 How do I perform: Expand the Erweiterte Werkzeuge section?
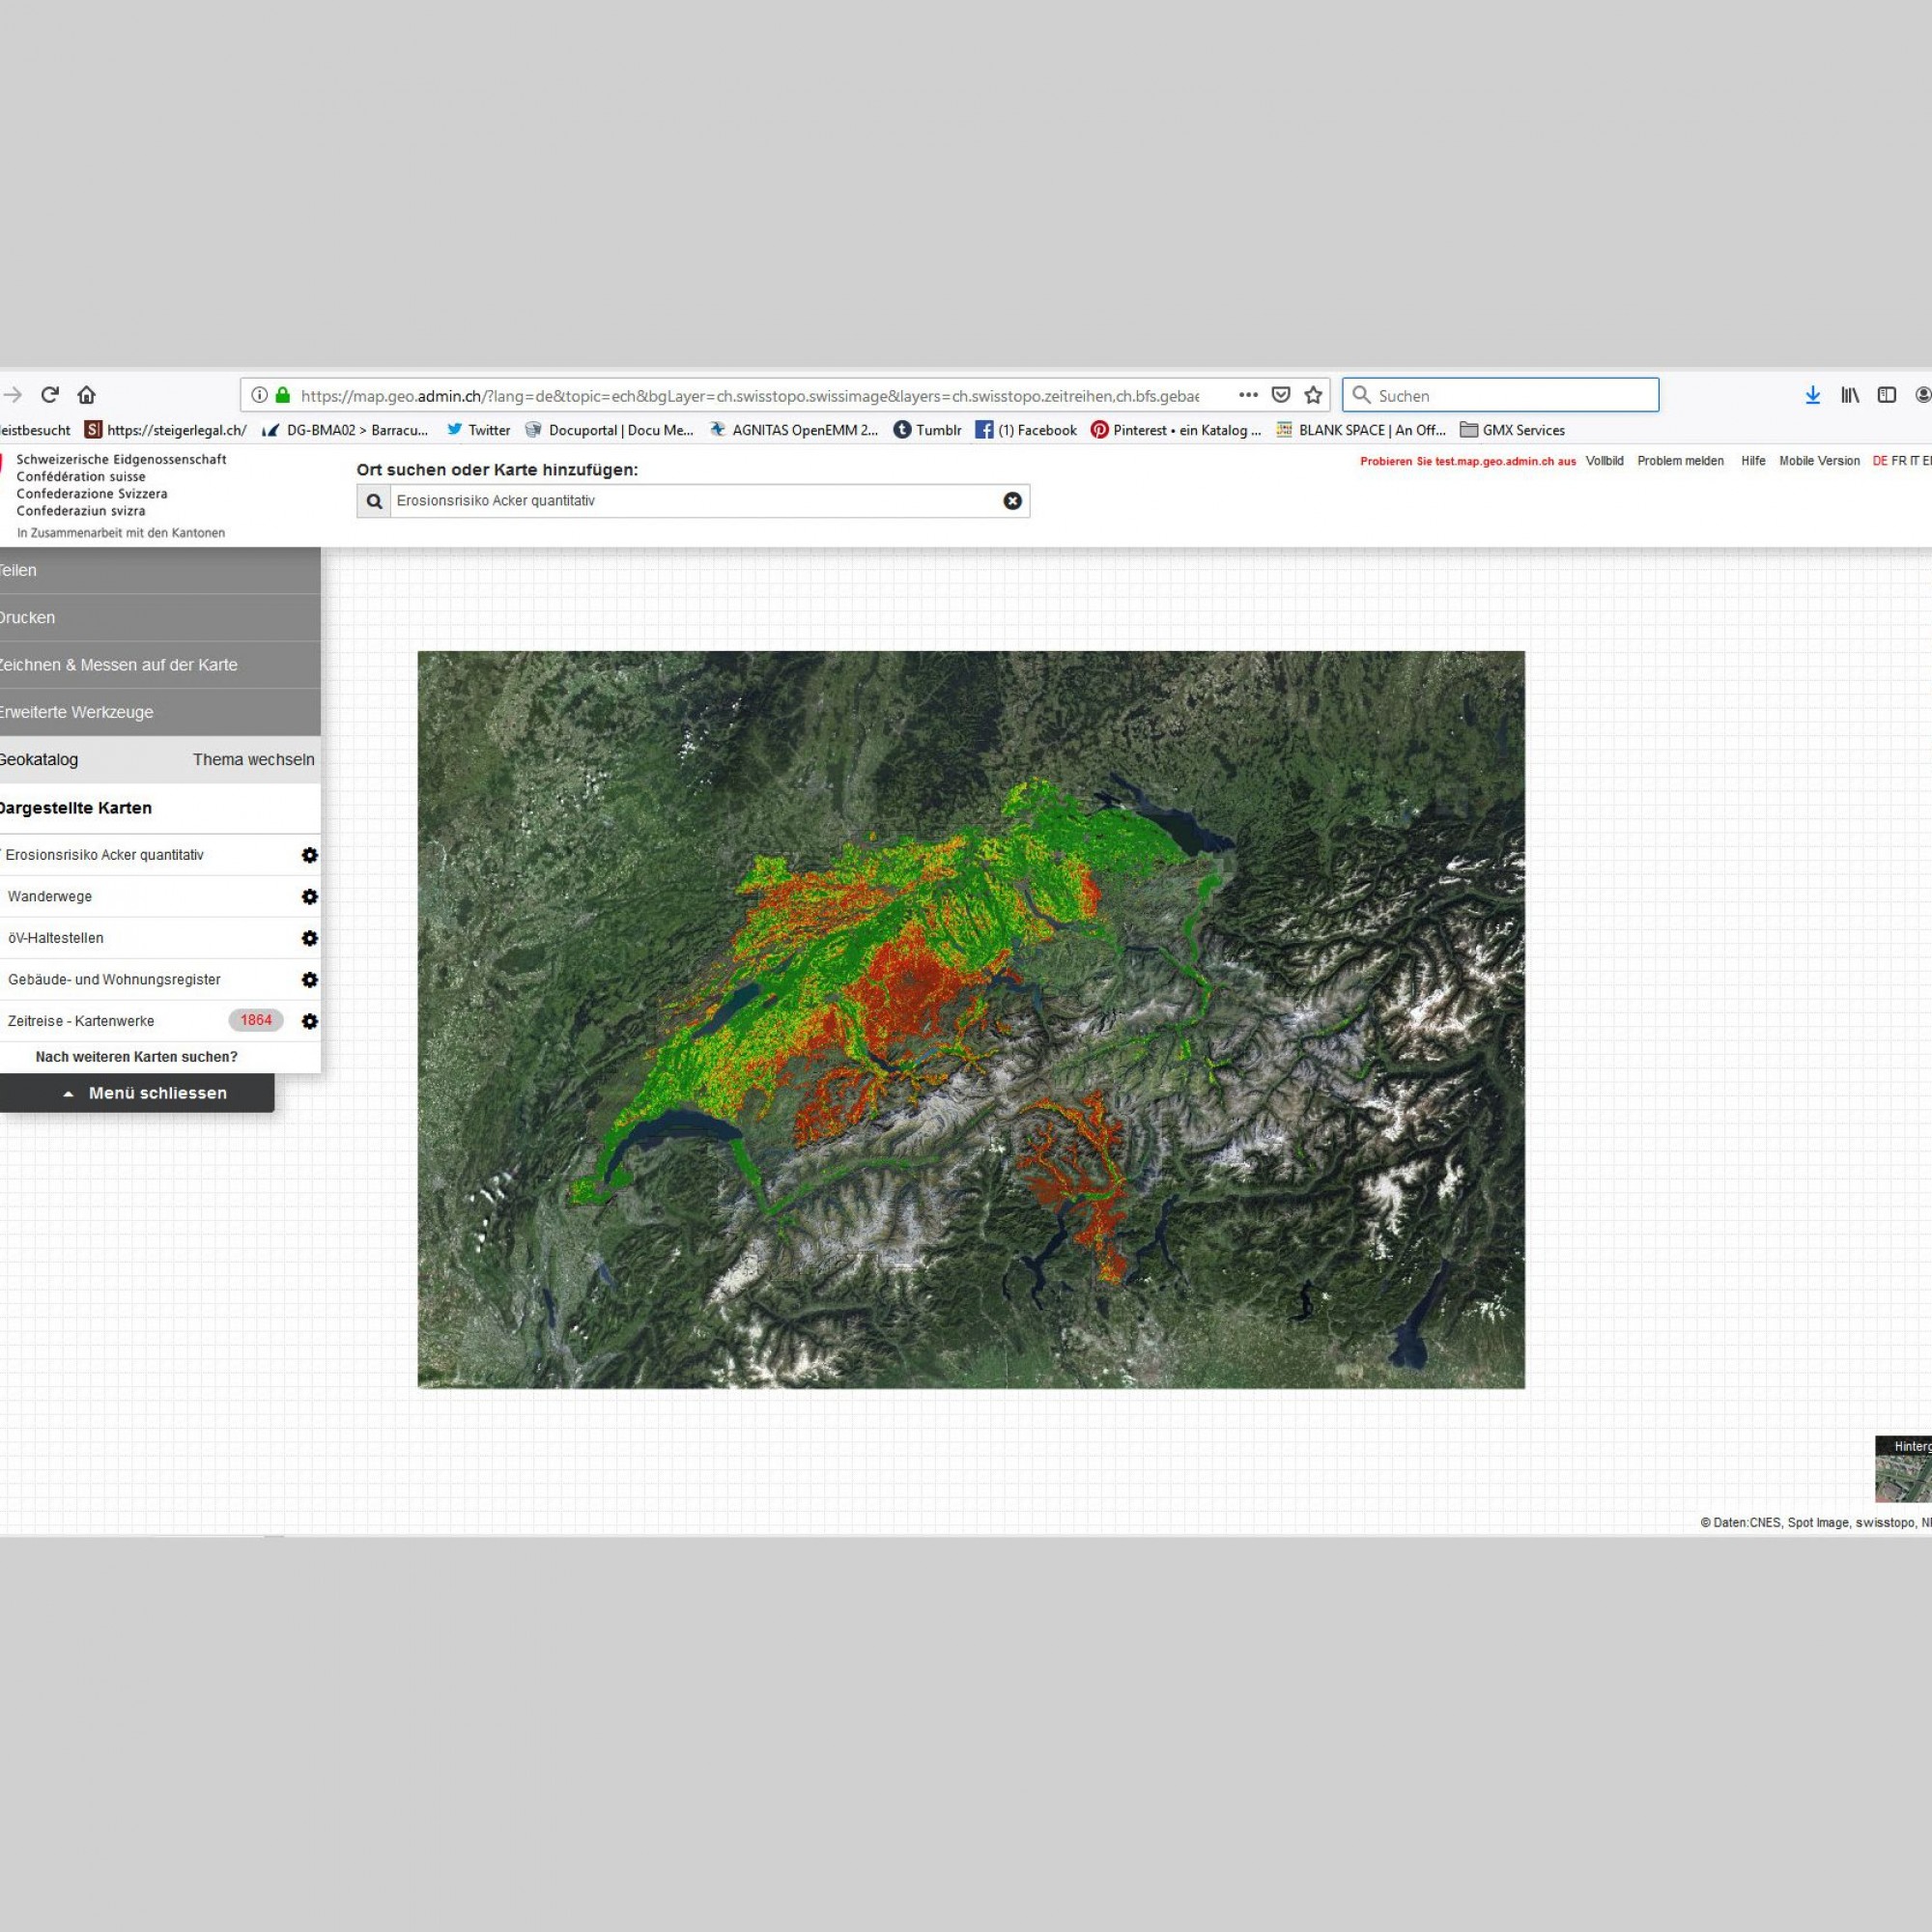coord(160,712)
